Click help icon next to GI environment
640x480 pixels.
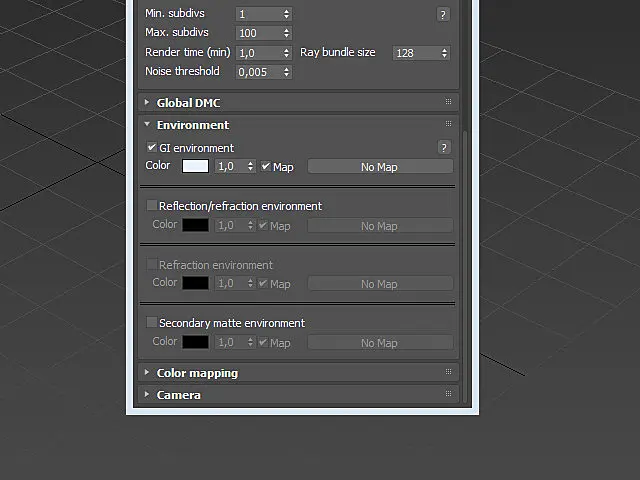tap(444, 147)
